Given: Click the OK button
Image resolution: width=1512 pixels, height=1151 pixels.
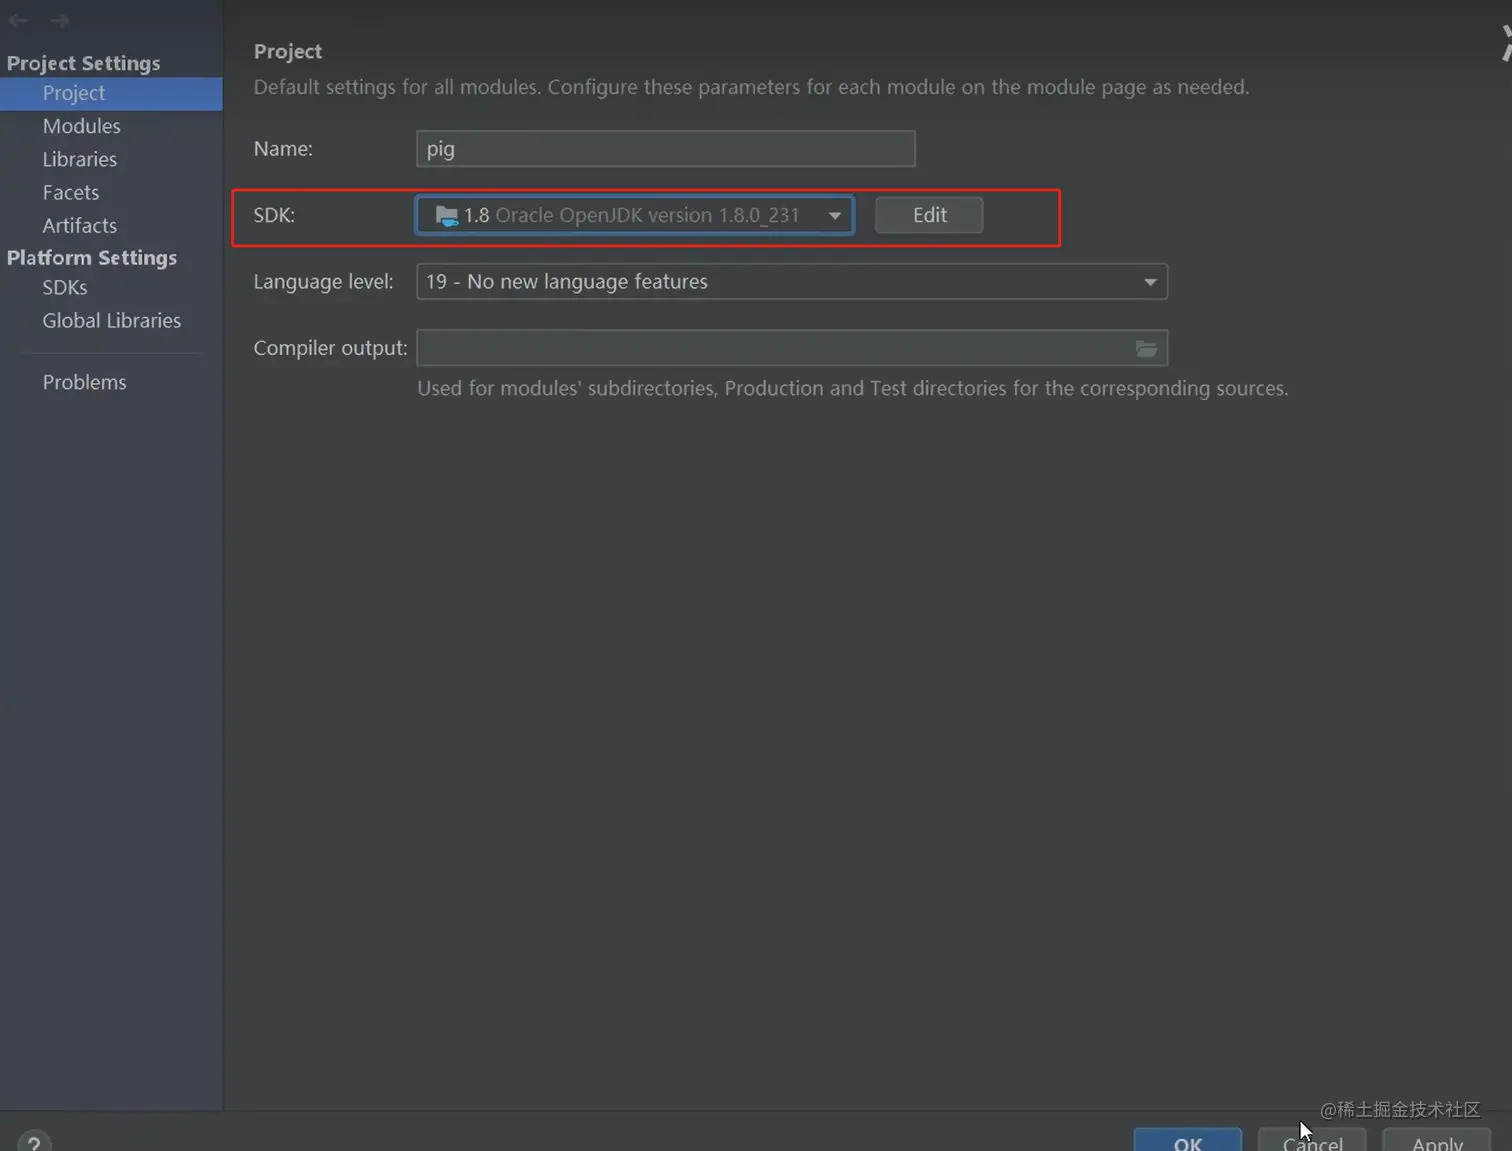Looking at the screenshot, I should 1187,1141.
